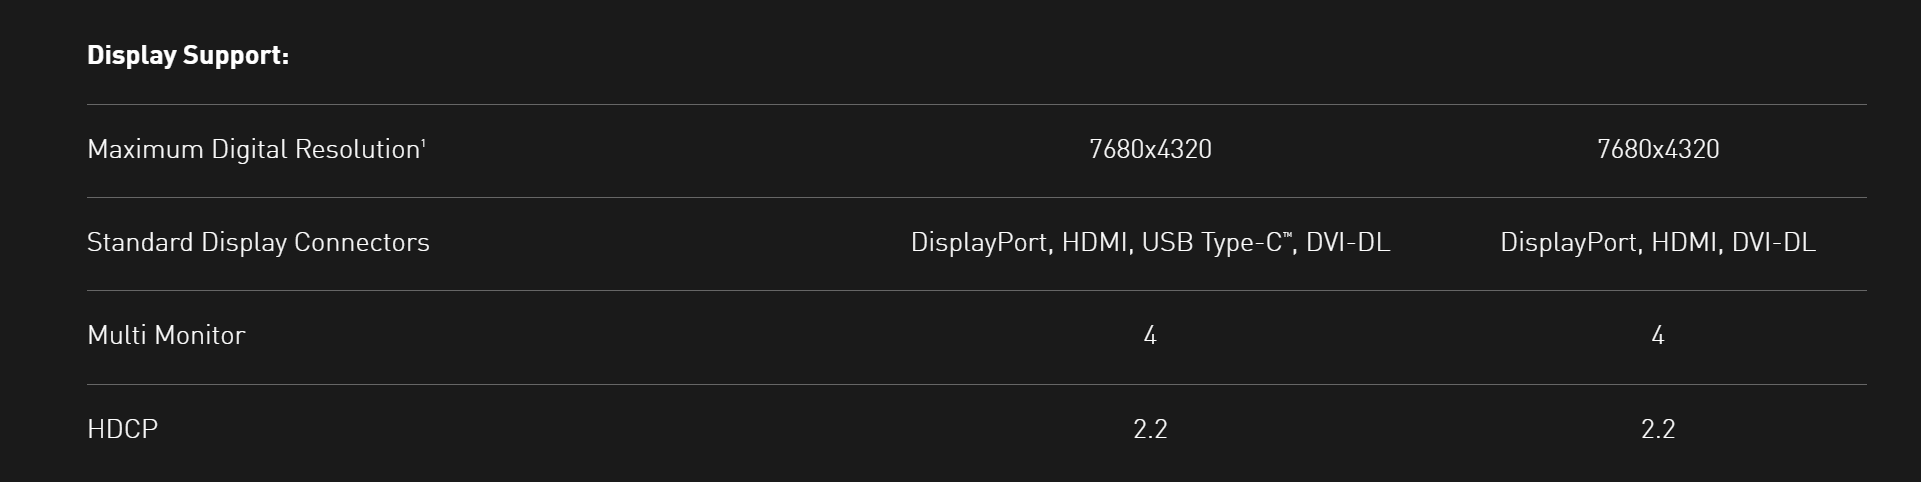Click Multi Monitor value 4, rightmost column
Viewport: 1921px width, 482px height.
[1658, 336]
